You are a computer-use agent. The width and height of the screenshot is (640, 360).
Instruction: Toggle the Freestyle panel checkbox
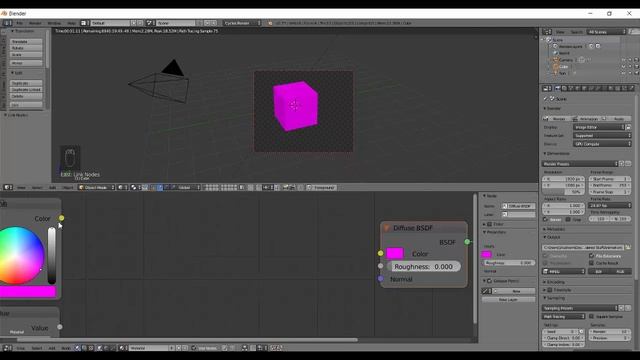click(550, 290)
